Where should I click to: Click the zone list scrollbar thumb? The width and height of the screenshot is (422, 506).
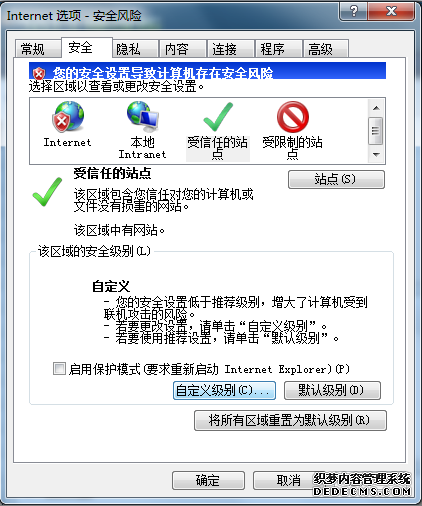point(376,131)
